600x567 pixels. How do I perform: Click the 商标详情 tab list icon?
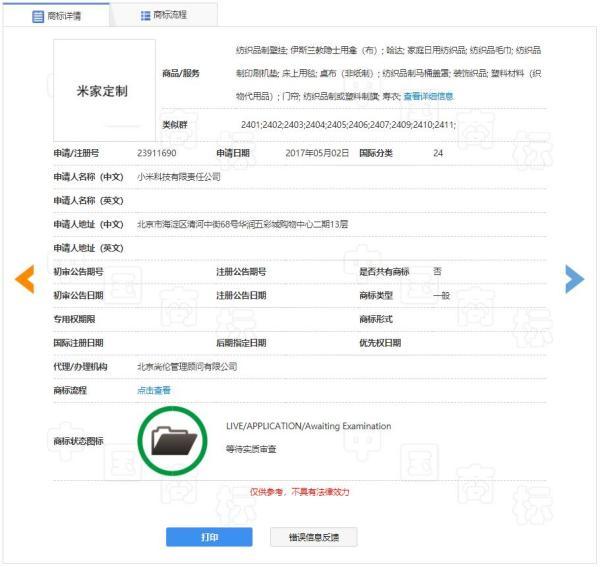pyautogui.click(x=38, y=16)
